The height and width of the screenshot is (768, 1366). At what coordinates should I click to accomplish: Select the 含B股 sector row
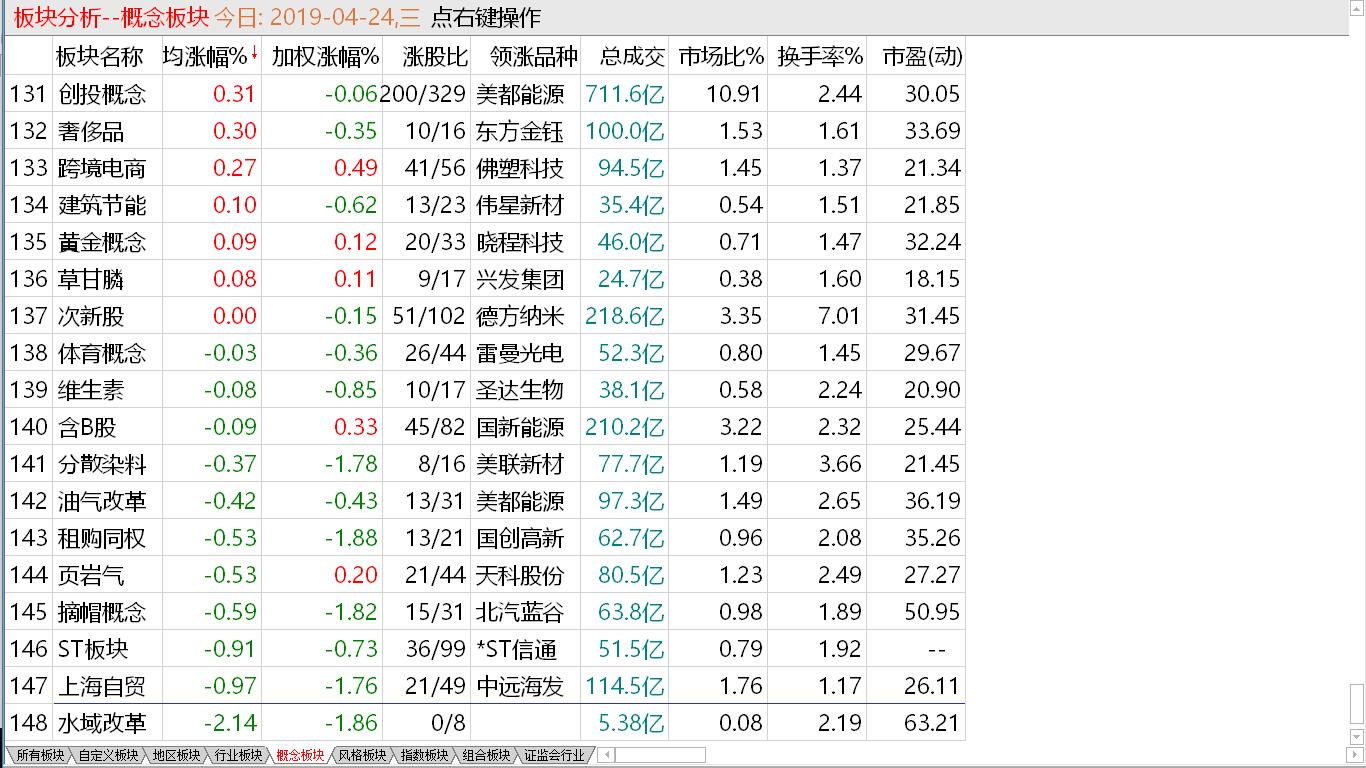click(486, 427)
